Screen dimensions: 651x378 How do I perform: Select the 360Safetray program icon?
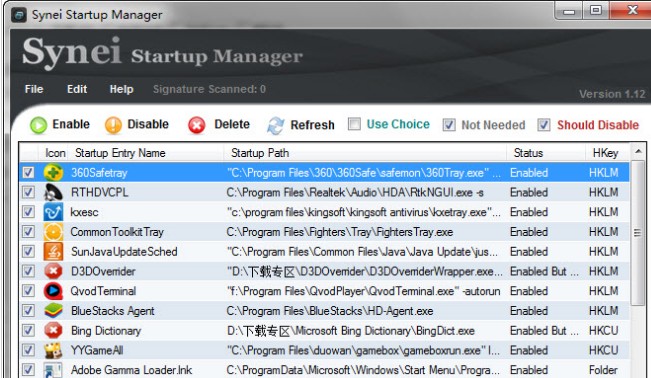53,172
